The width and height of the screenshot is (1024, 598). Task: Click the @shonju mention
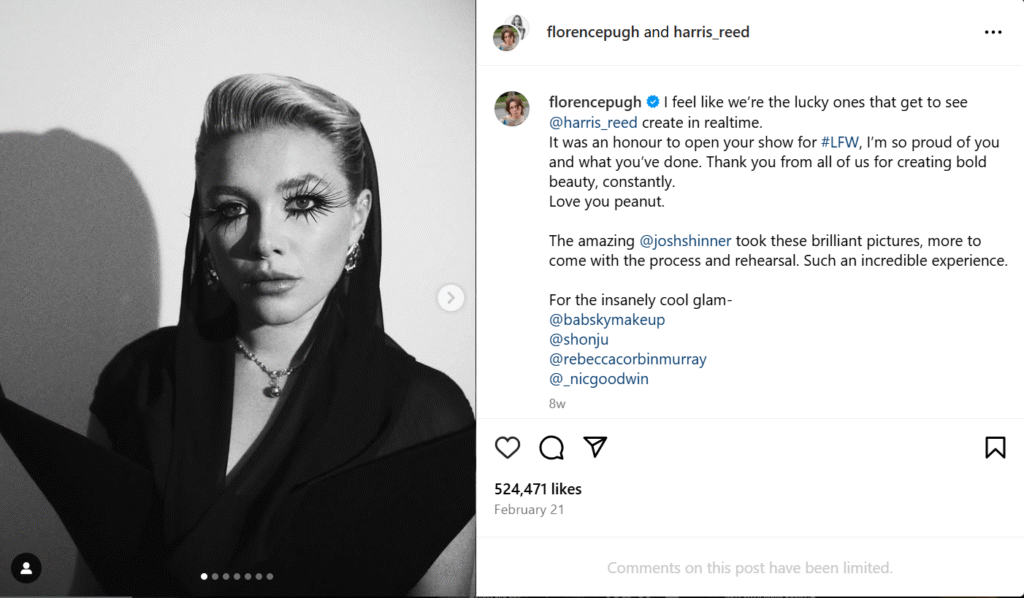pyautogui.click(x=579, y=339)
